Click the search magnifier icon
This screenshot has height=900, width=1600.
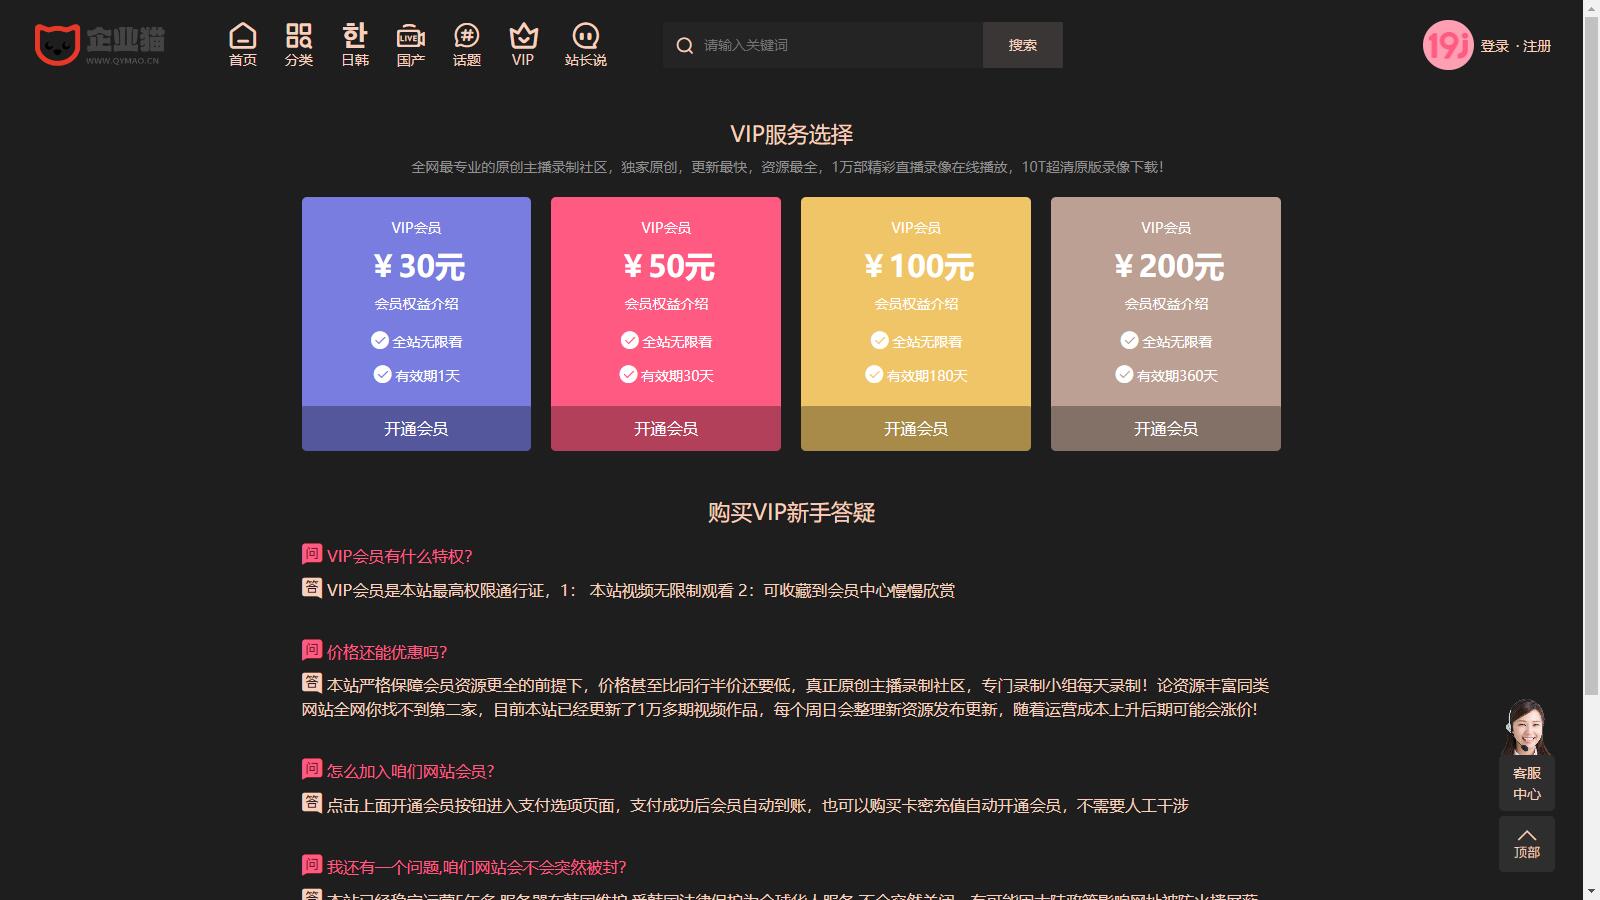pos(685,44)
